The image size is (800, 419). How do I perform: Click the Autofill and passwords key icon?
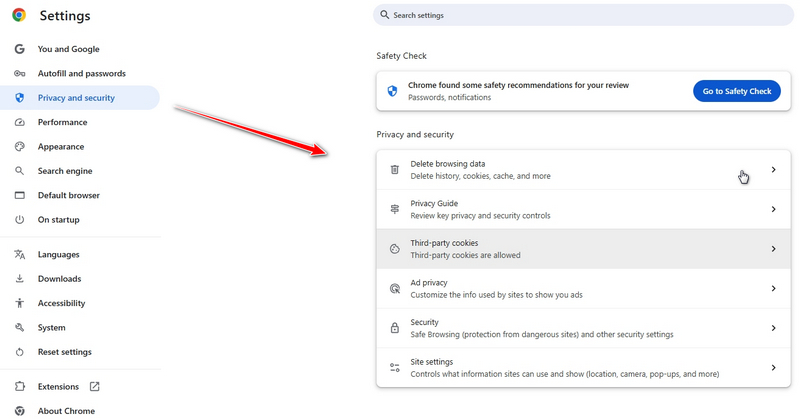click(19, 74)
